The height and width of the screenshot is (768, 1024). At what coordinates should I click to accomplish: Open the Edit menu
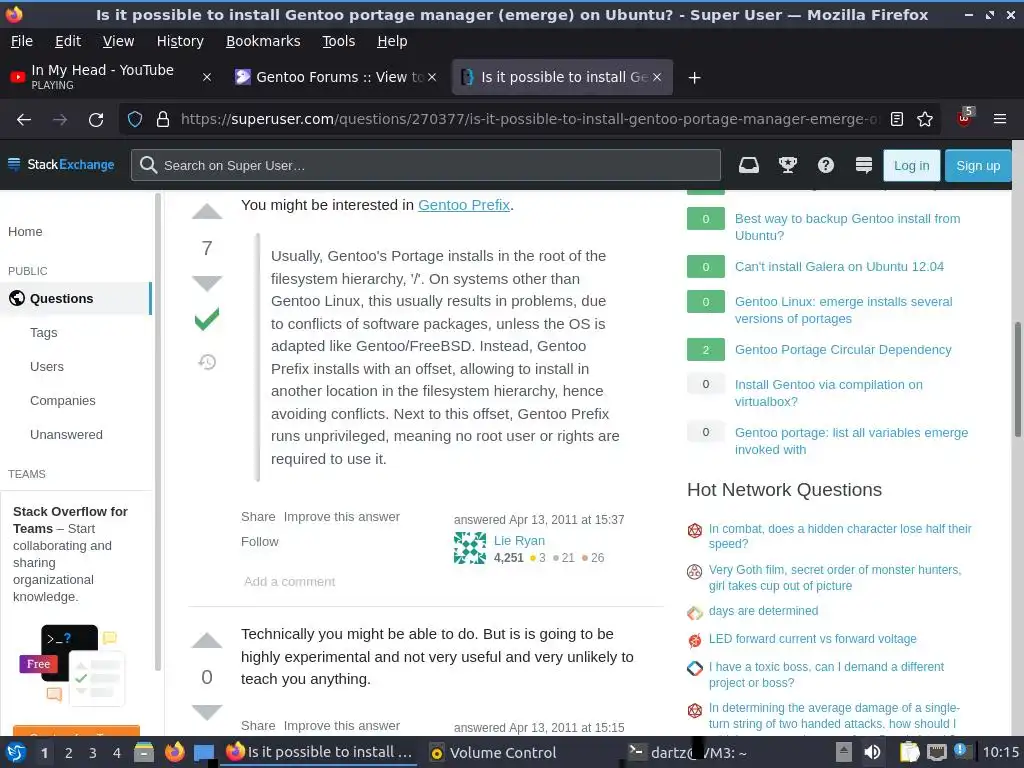click(x=68, y=41)
